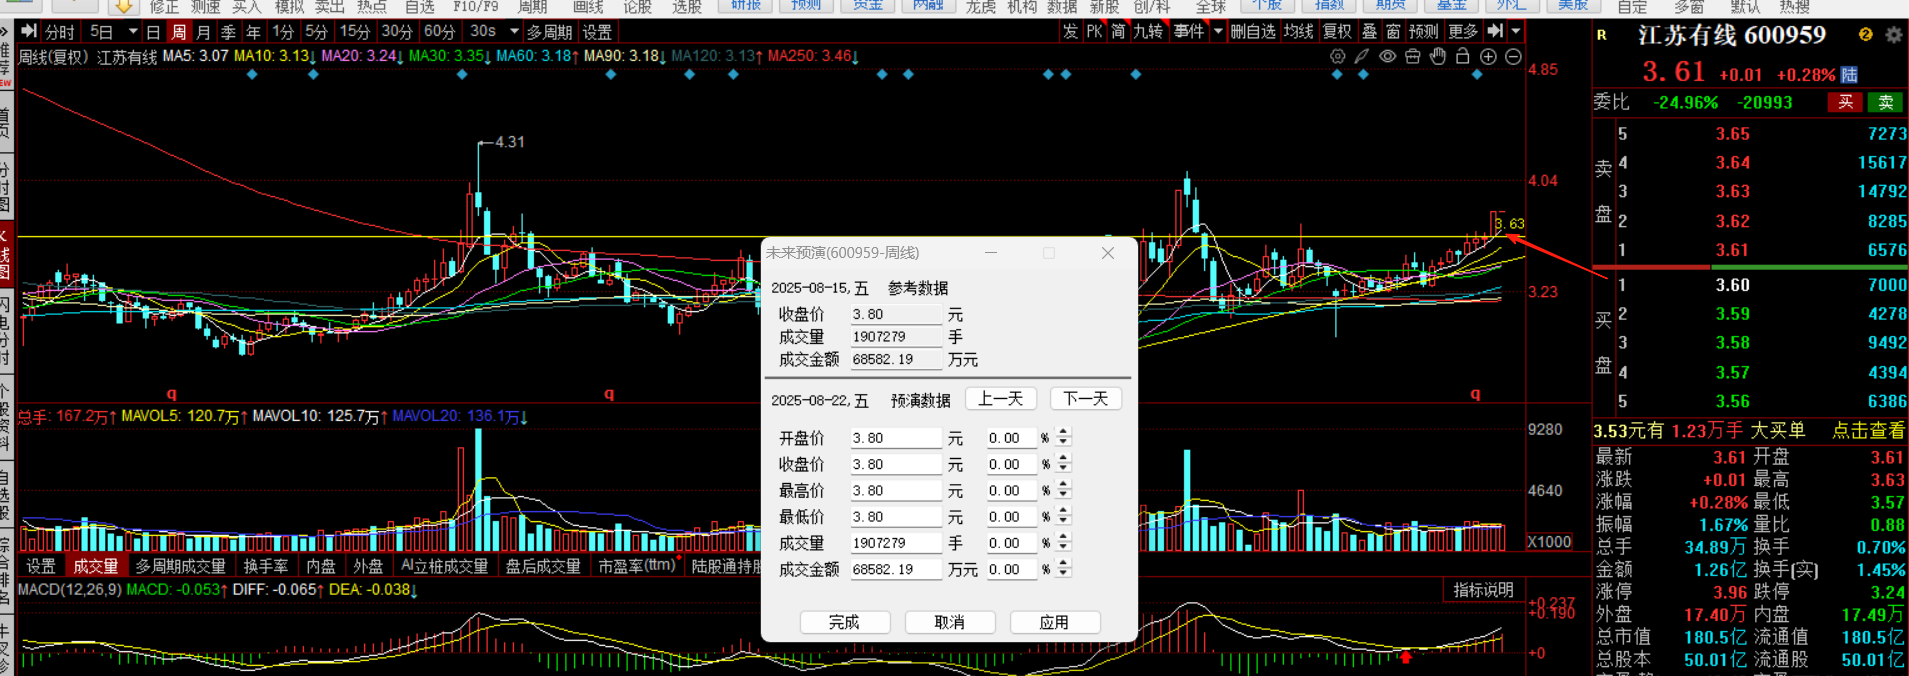The height and width of the screenshot is (676, 1909).
Task: Expand the dropdown arrow next to 事件
Action: tap(1217, 31)
